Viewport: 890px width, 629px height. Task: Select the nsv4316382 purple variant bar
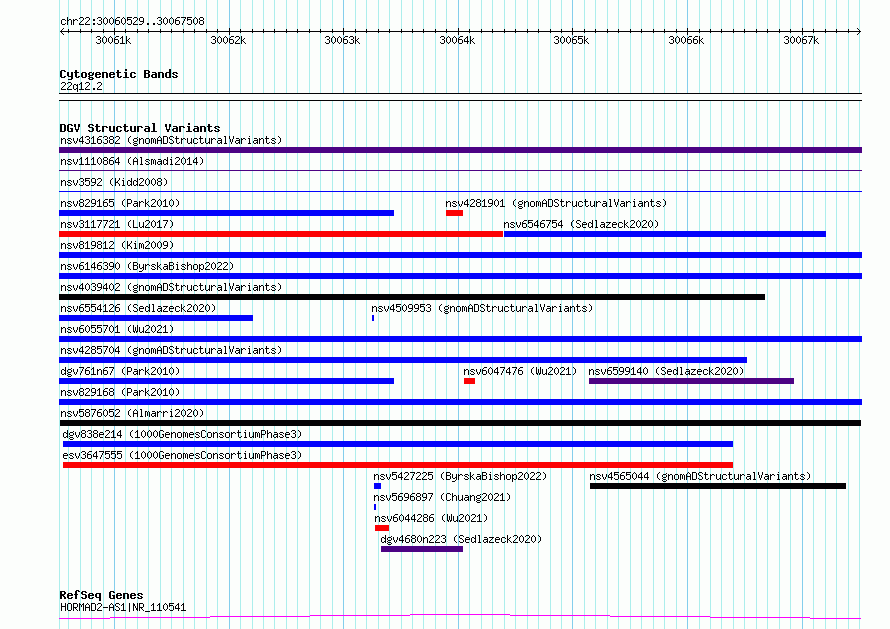pyautogui.click(x=460, y=150)
